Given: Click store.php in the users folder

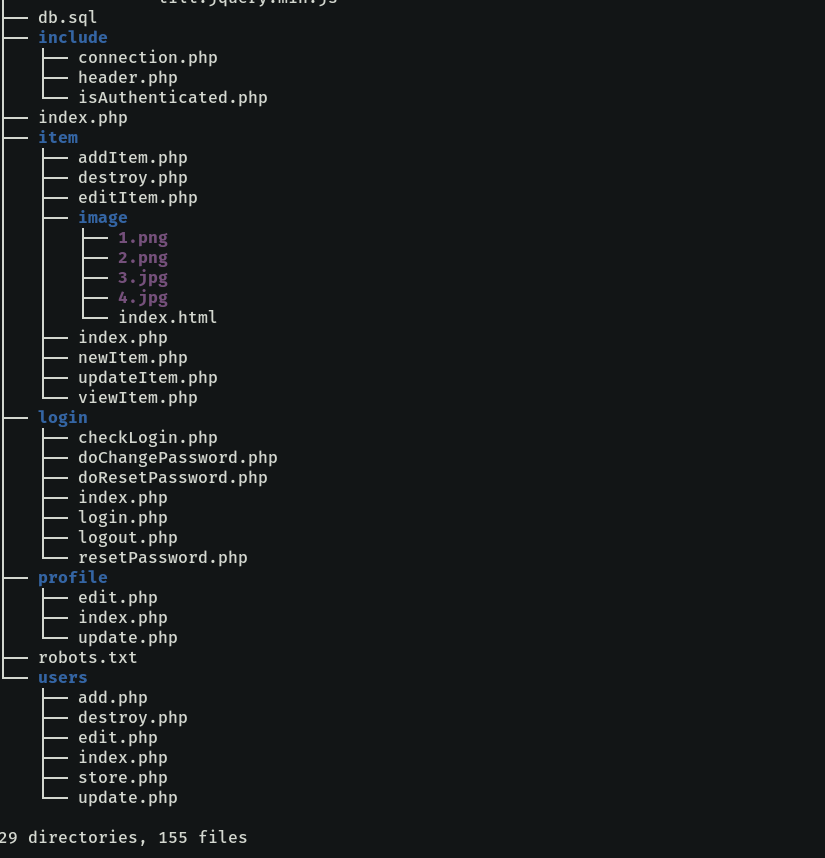Looking at the screenshot, I should click(122, 778).
